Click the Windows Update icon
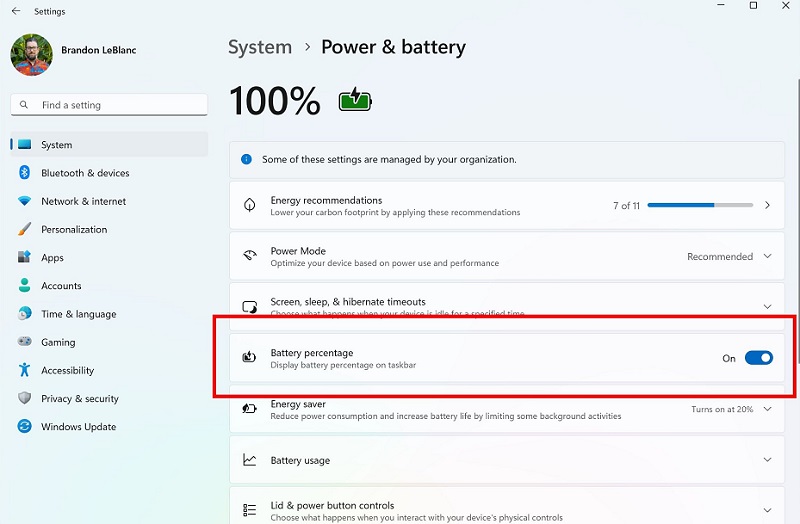The image size is (800, 524). click(25, 427)
